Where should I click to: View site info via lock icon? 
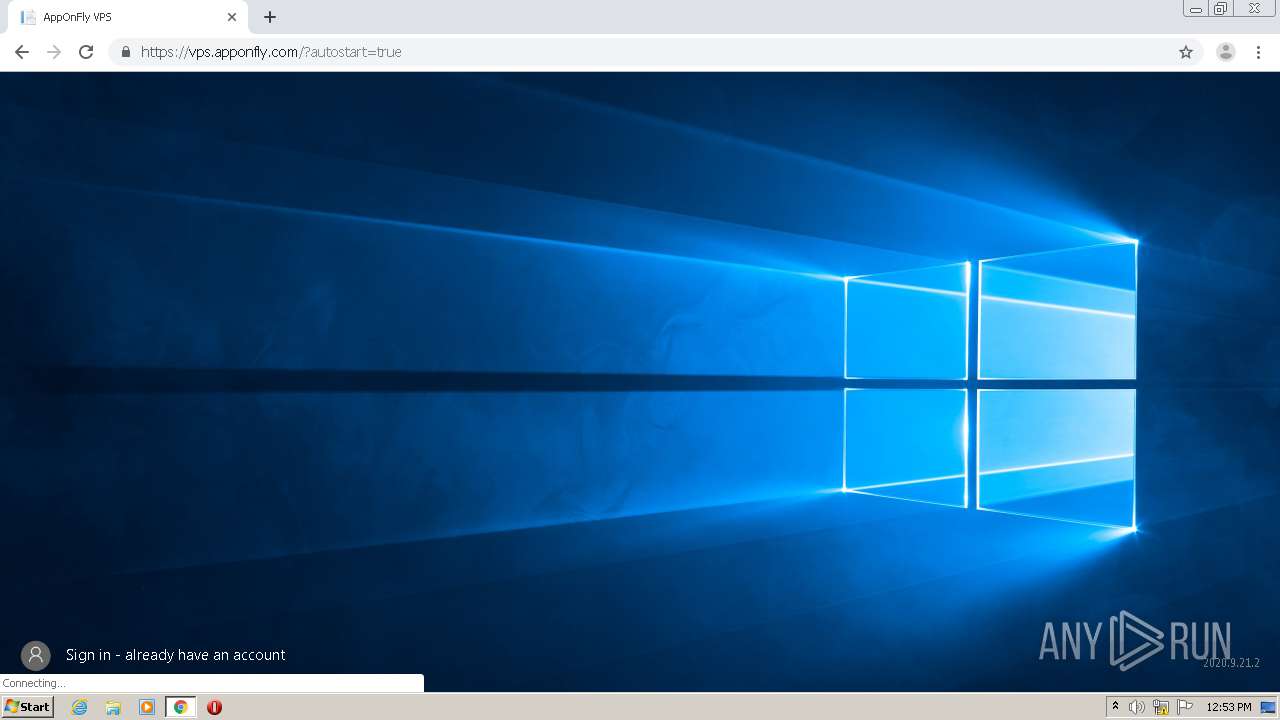(x=126, y=52)
